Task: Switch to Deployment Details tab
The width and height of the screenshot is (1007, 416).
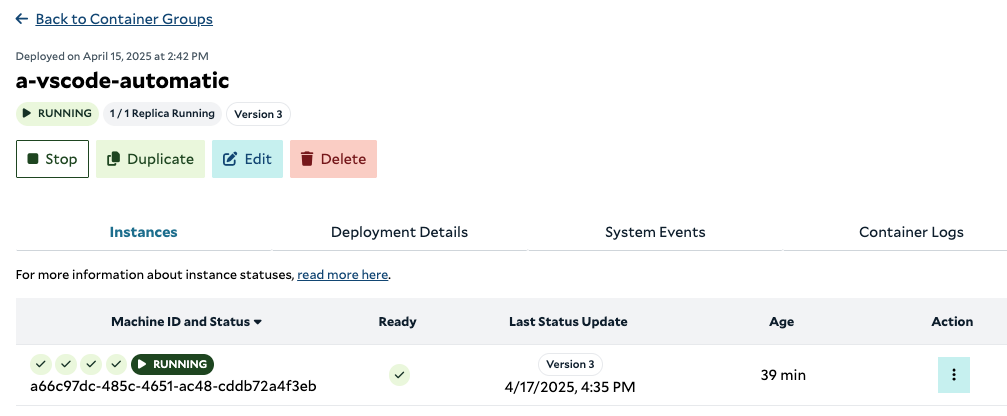Action: click(x=399, y=232)
